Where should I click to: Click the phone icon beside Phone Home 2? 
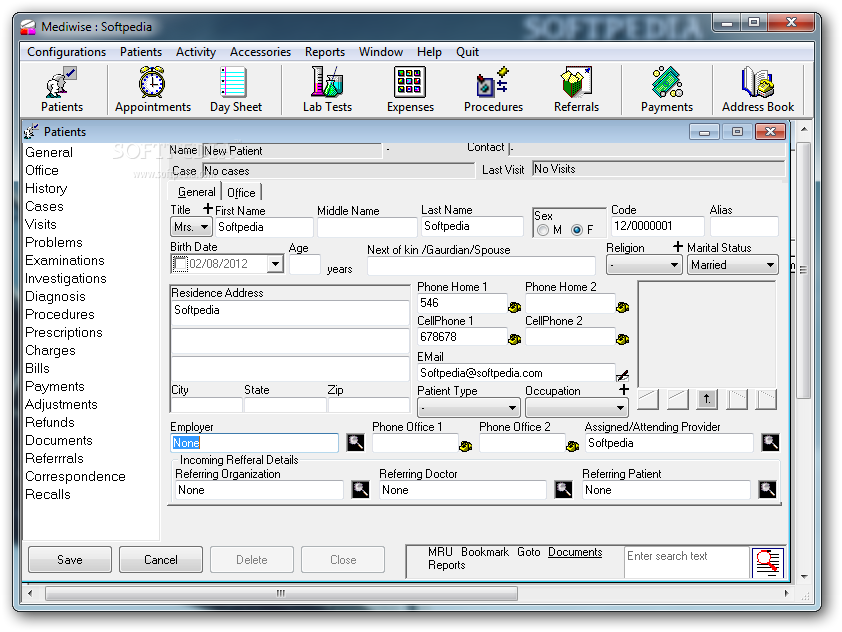point(622,307)
